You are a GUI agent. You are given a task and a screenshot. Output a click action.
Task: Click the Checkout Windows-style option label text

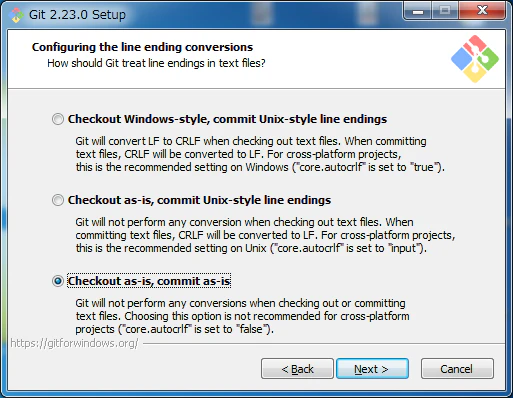[227, 119]
